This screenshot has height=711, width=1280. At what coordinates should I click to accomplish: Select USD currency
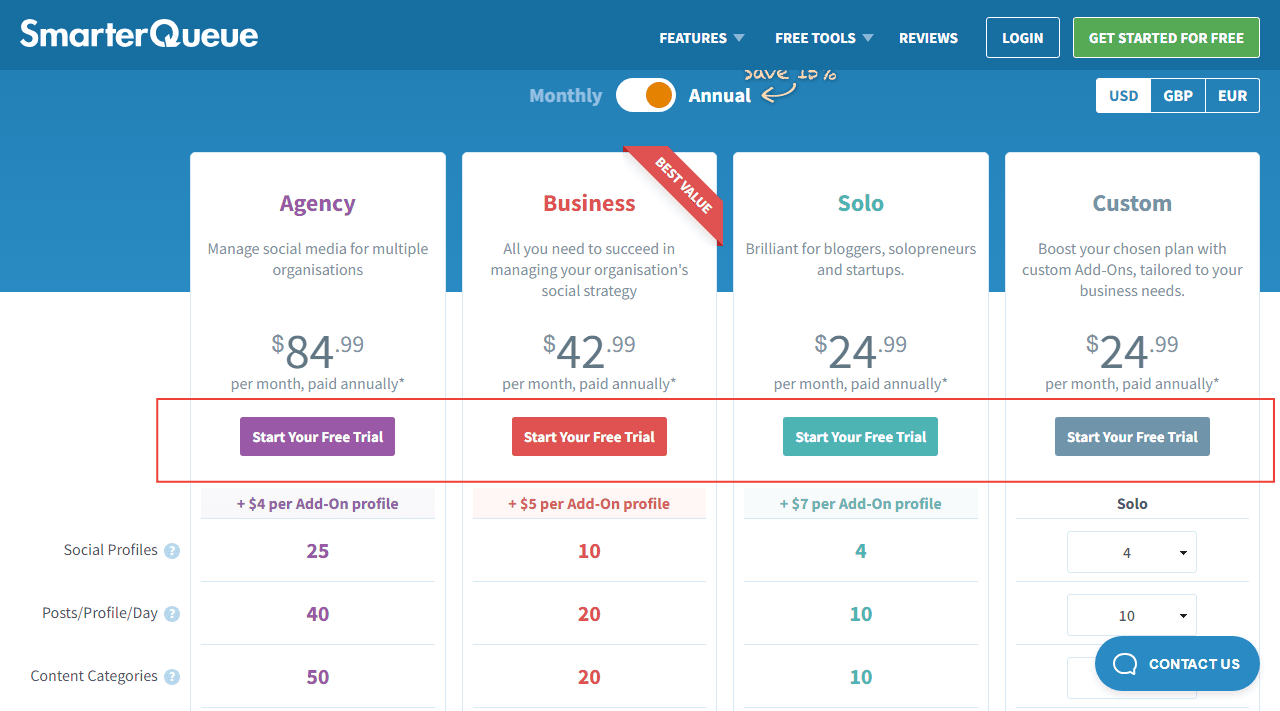[x=1123, y=96]
